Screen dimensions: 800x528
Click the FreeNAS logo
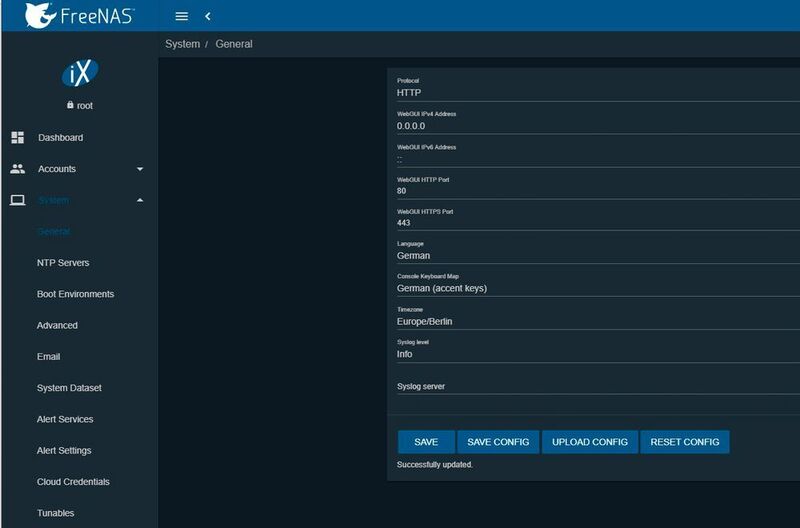tap(79, 15)
